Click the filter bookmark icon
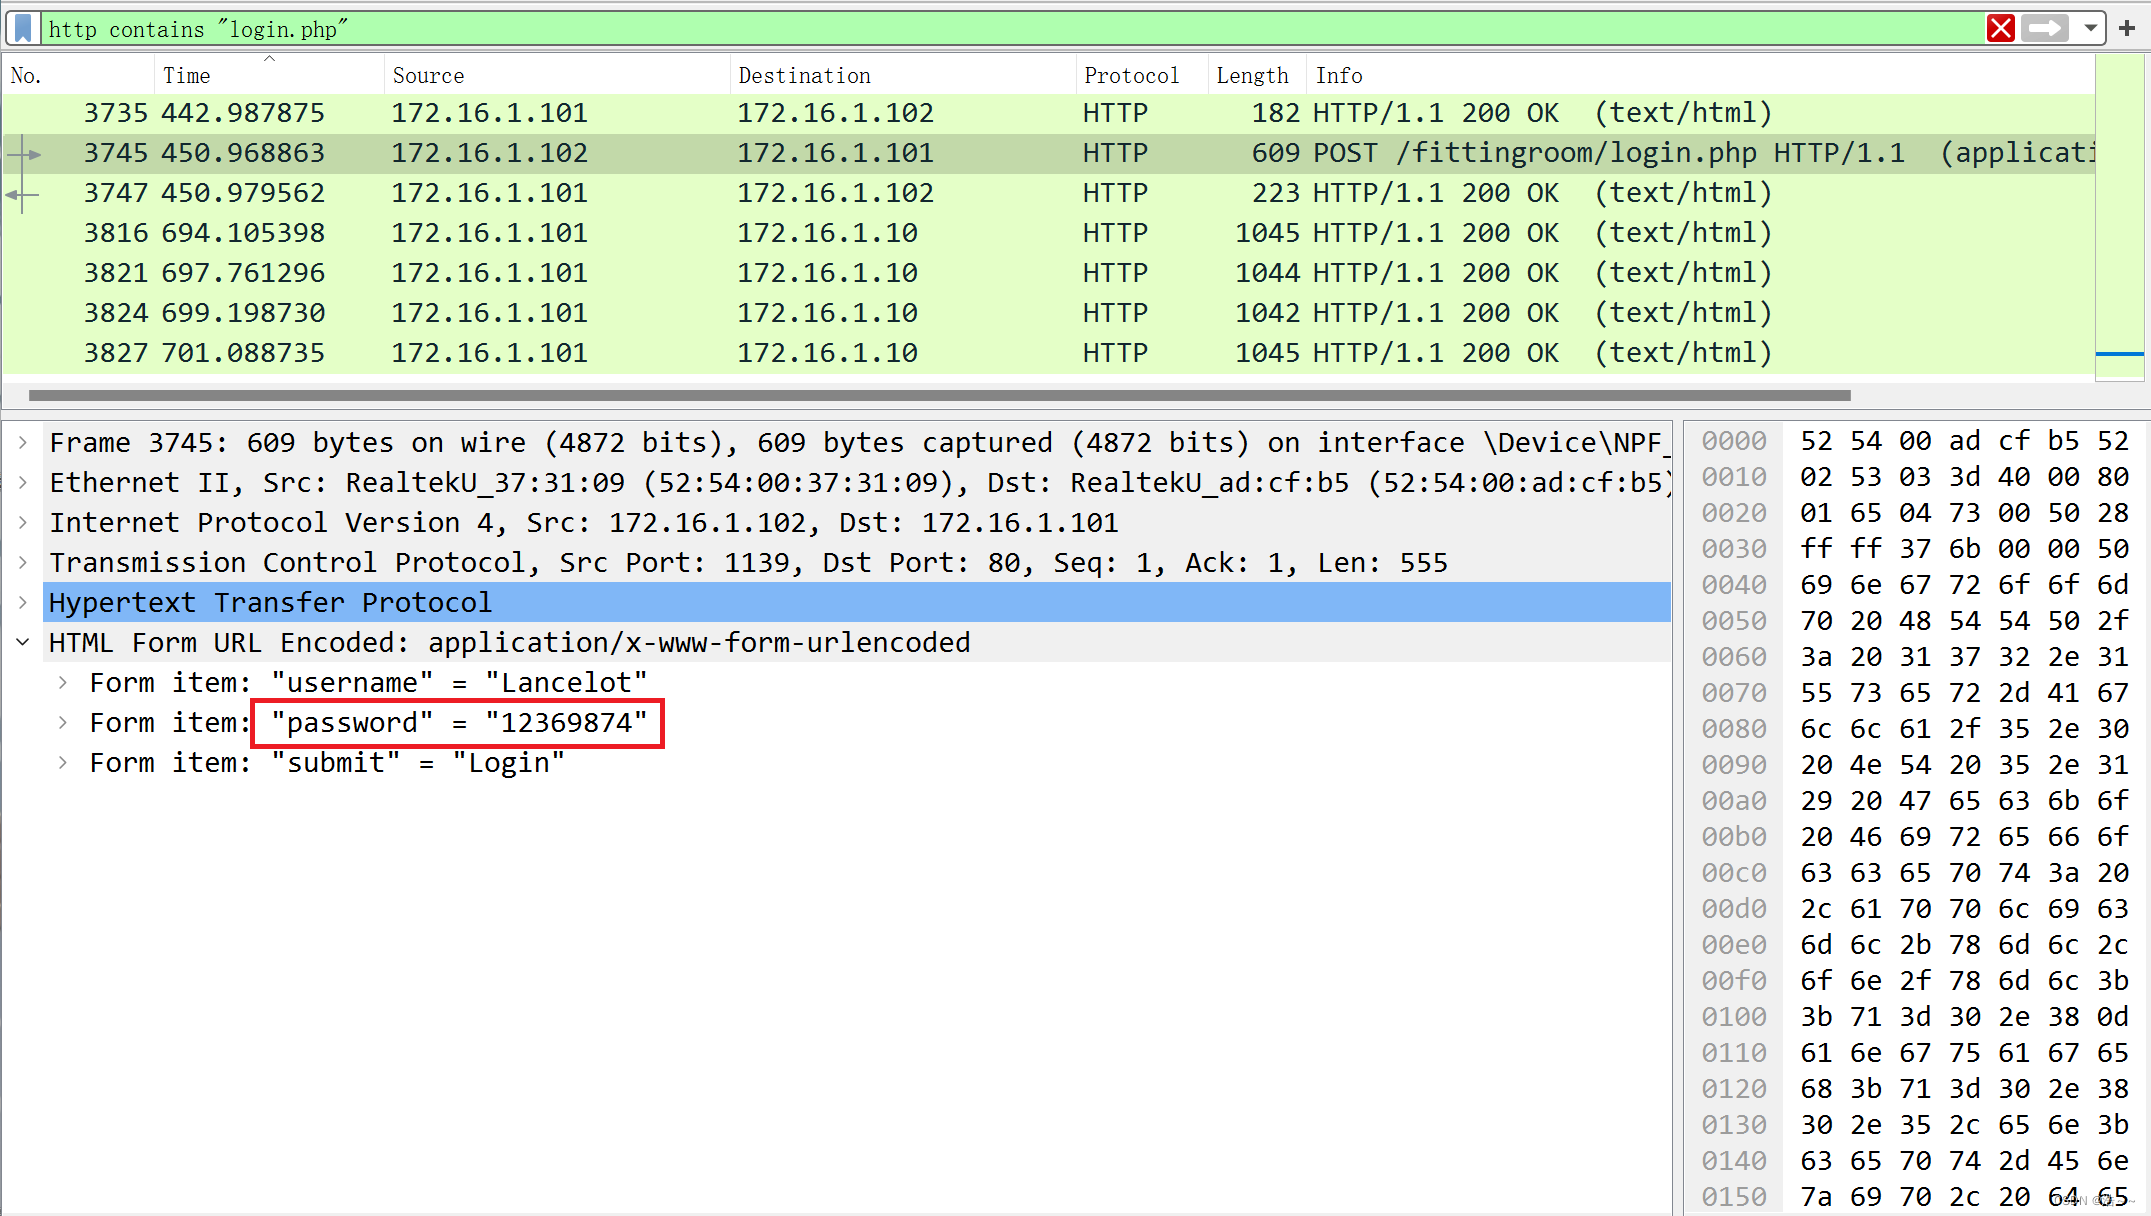 [24, 28]
